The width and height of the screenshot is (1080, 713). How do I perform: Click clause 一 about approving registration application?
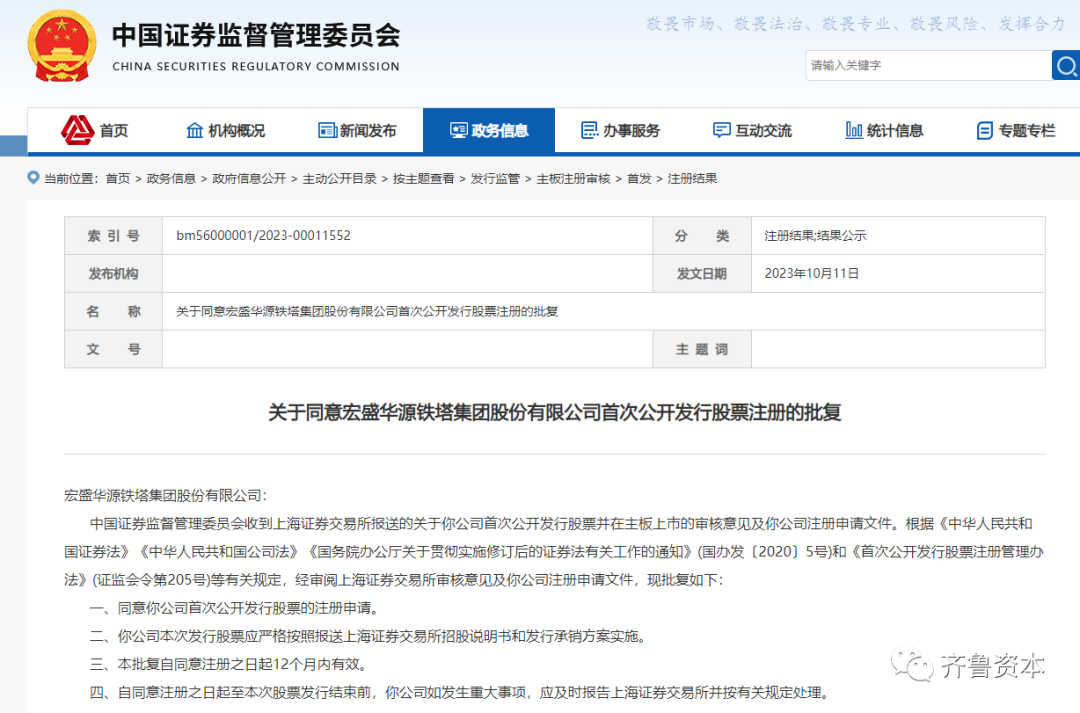[x=234, y=608]
